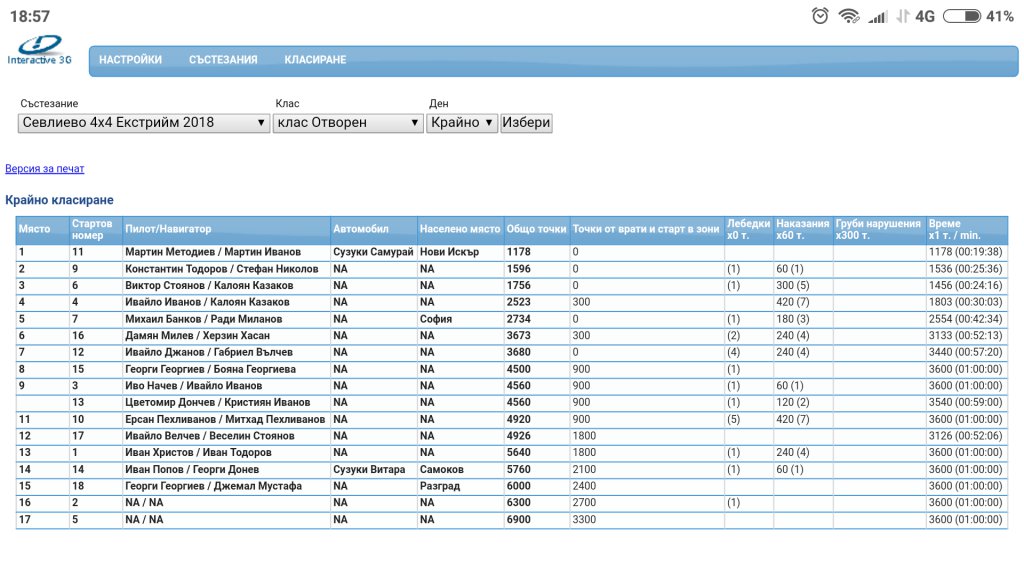Click the Interactive 3G logo
The image size is (1024, 576).
coord(40,50)
